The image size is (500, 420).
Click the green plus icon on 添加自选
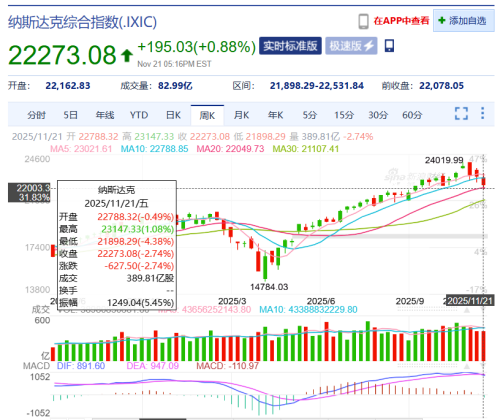442,20
